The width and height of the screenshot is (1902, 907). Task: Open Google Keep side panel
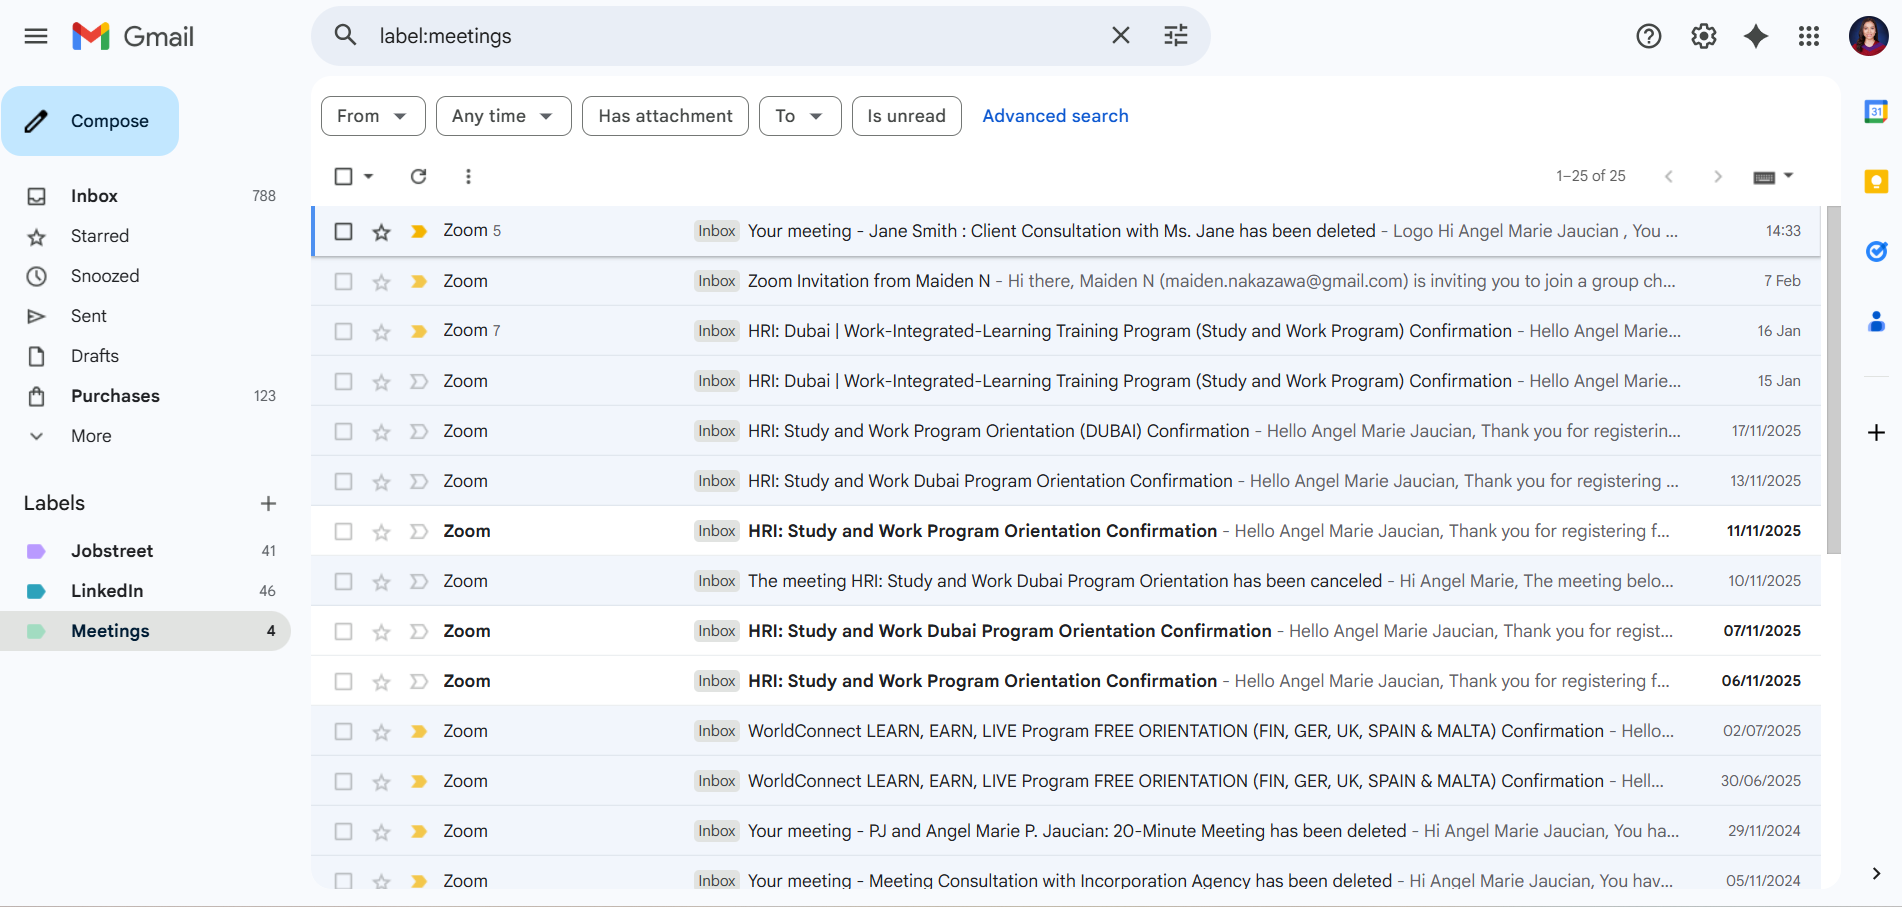pyautogui.click(x=1876, y=181)
